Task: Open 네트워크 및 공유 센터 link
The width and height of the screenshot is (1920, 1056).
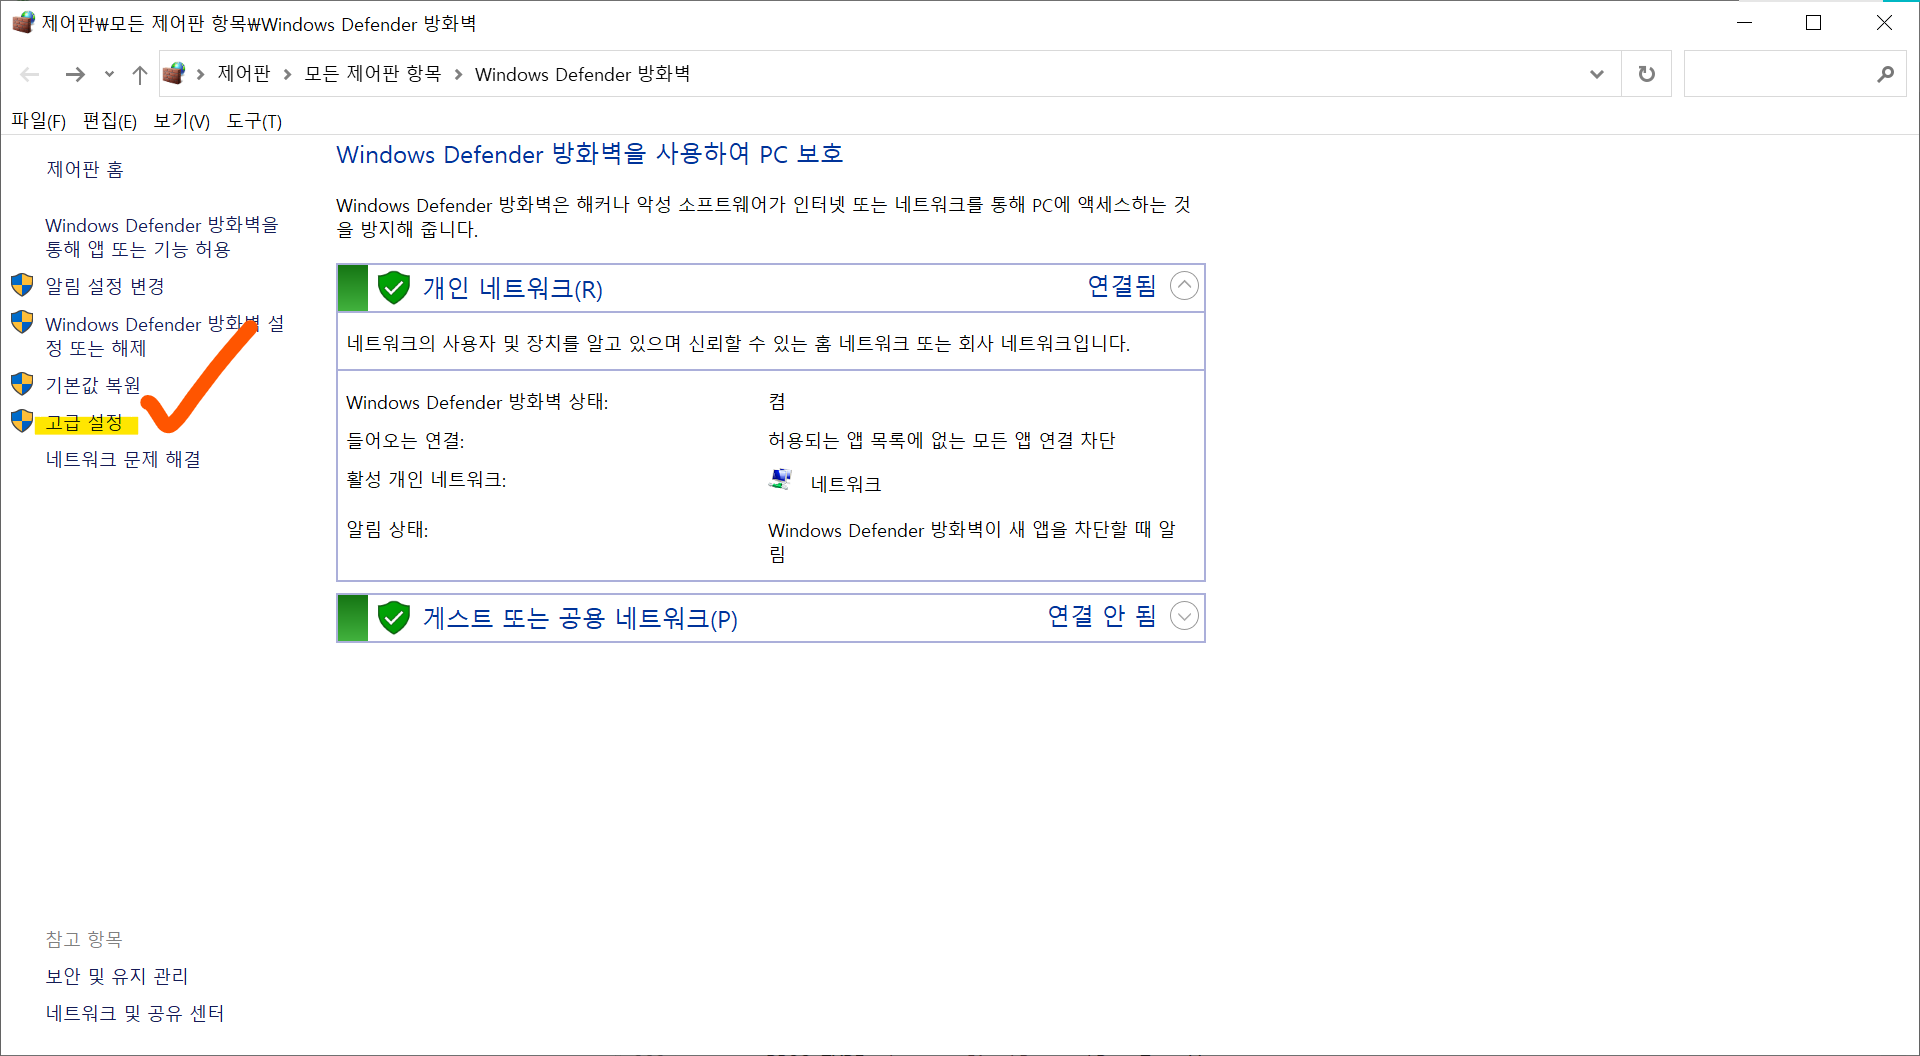Action: click(135, 1013)
